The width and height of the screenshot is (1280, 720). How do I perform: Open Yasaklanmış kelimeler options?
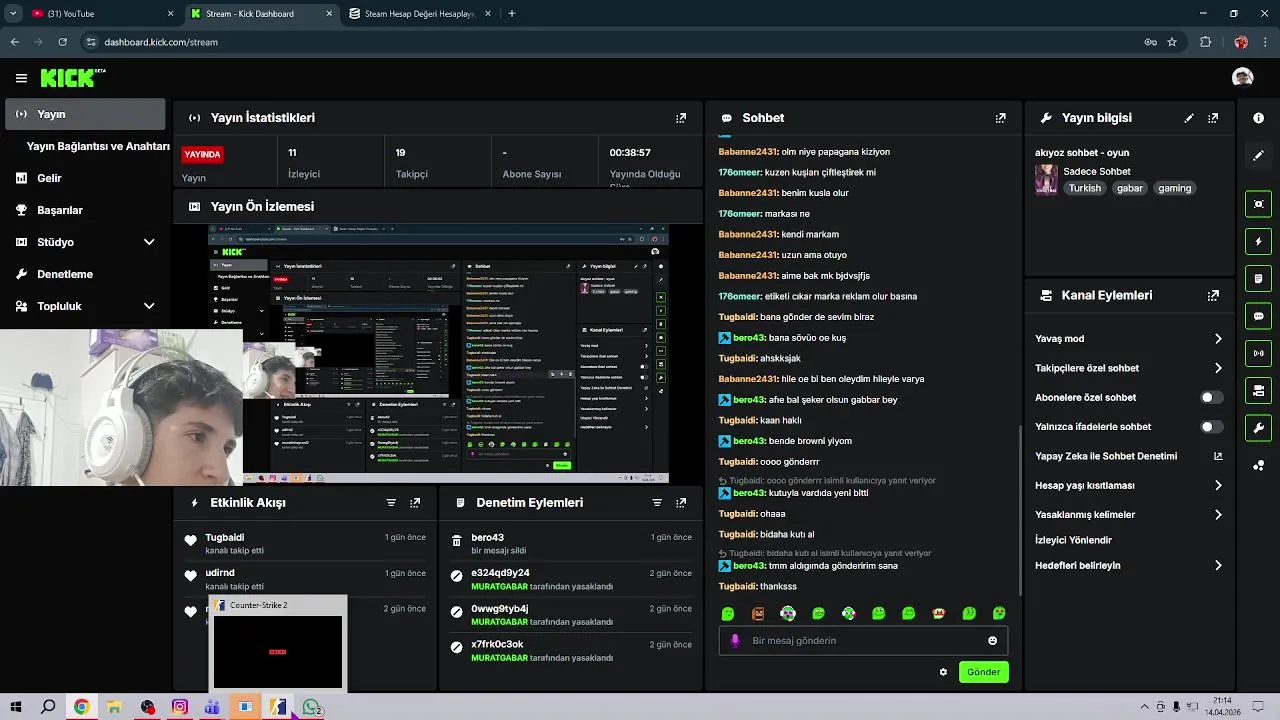pos(1128,515)
